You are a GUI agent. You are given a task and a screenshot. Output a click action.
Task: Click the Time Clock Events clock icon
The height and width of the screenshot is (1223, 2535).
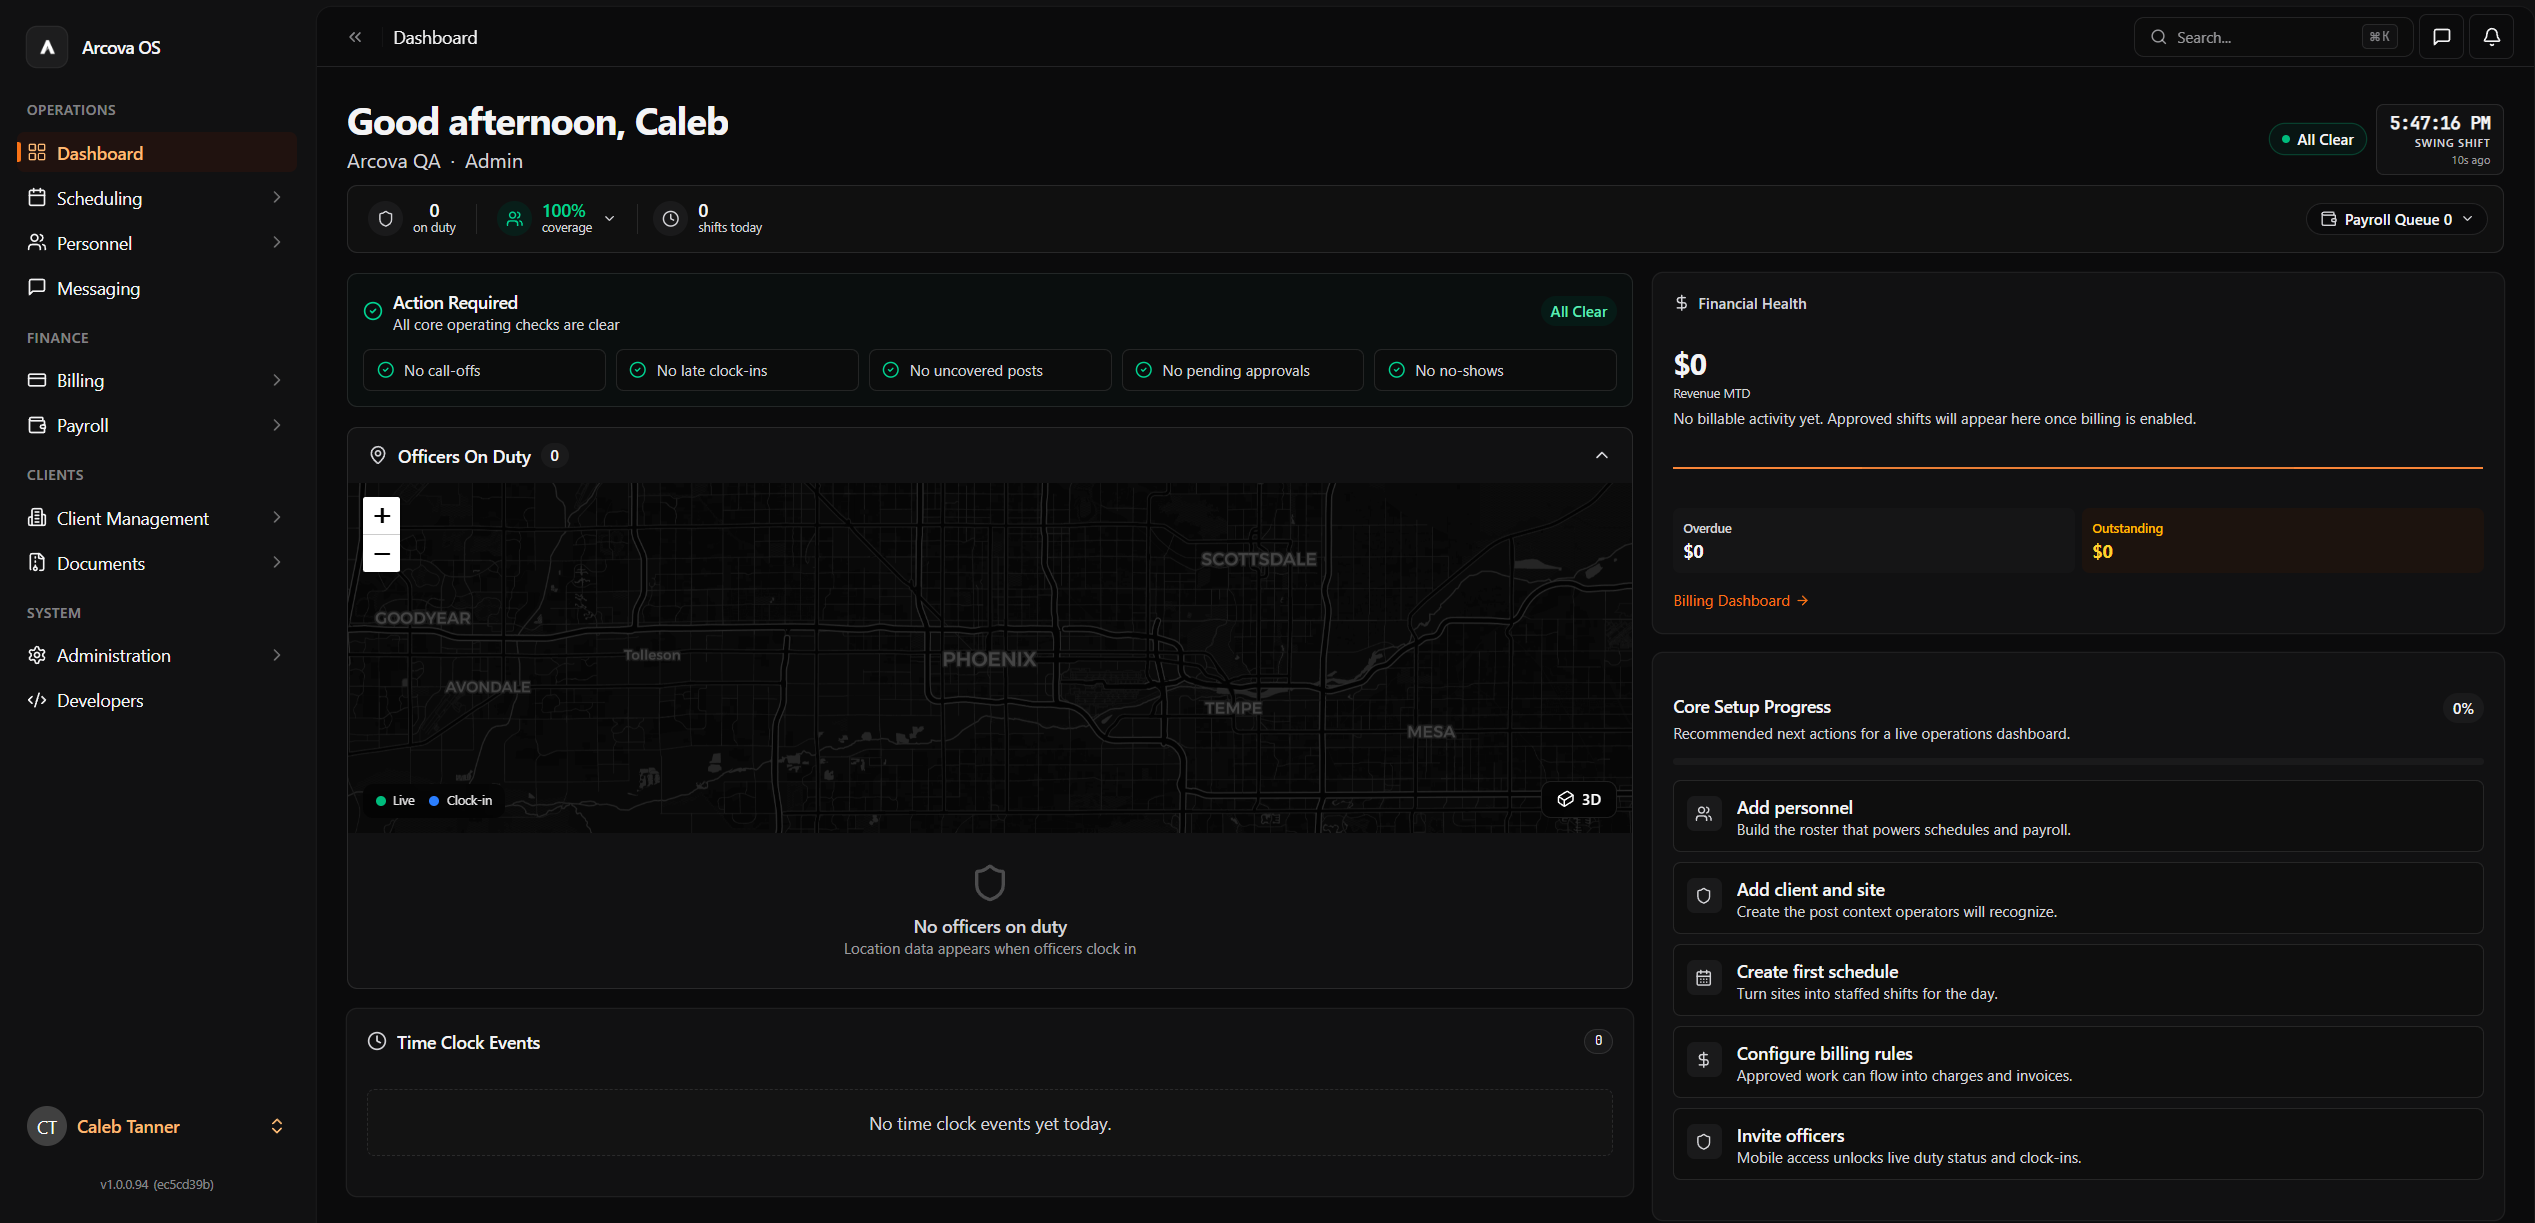[x=377, y=1041]
